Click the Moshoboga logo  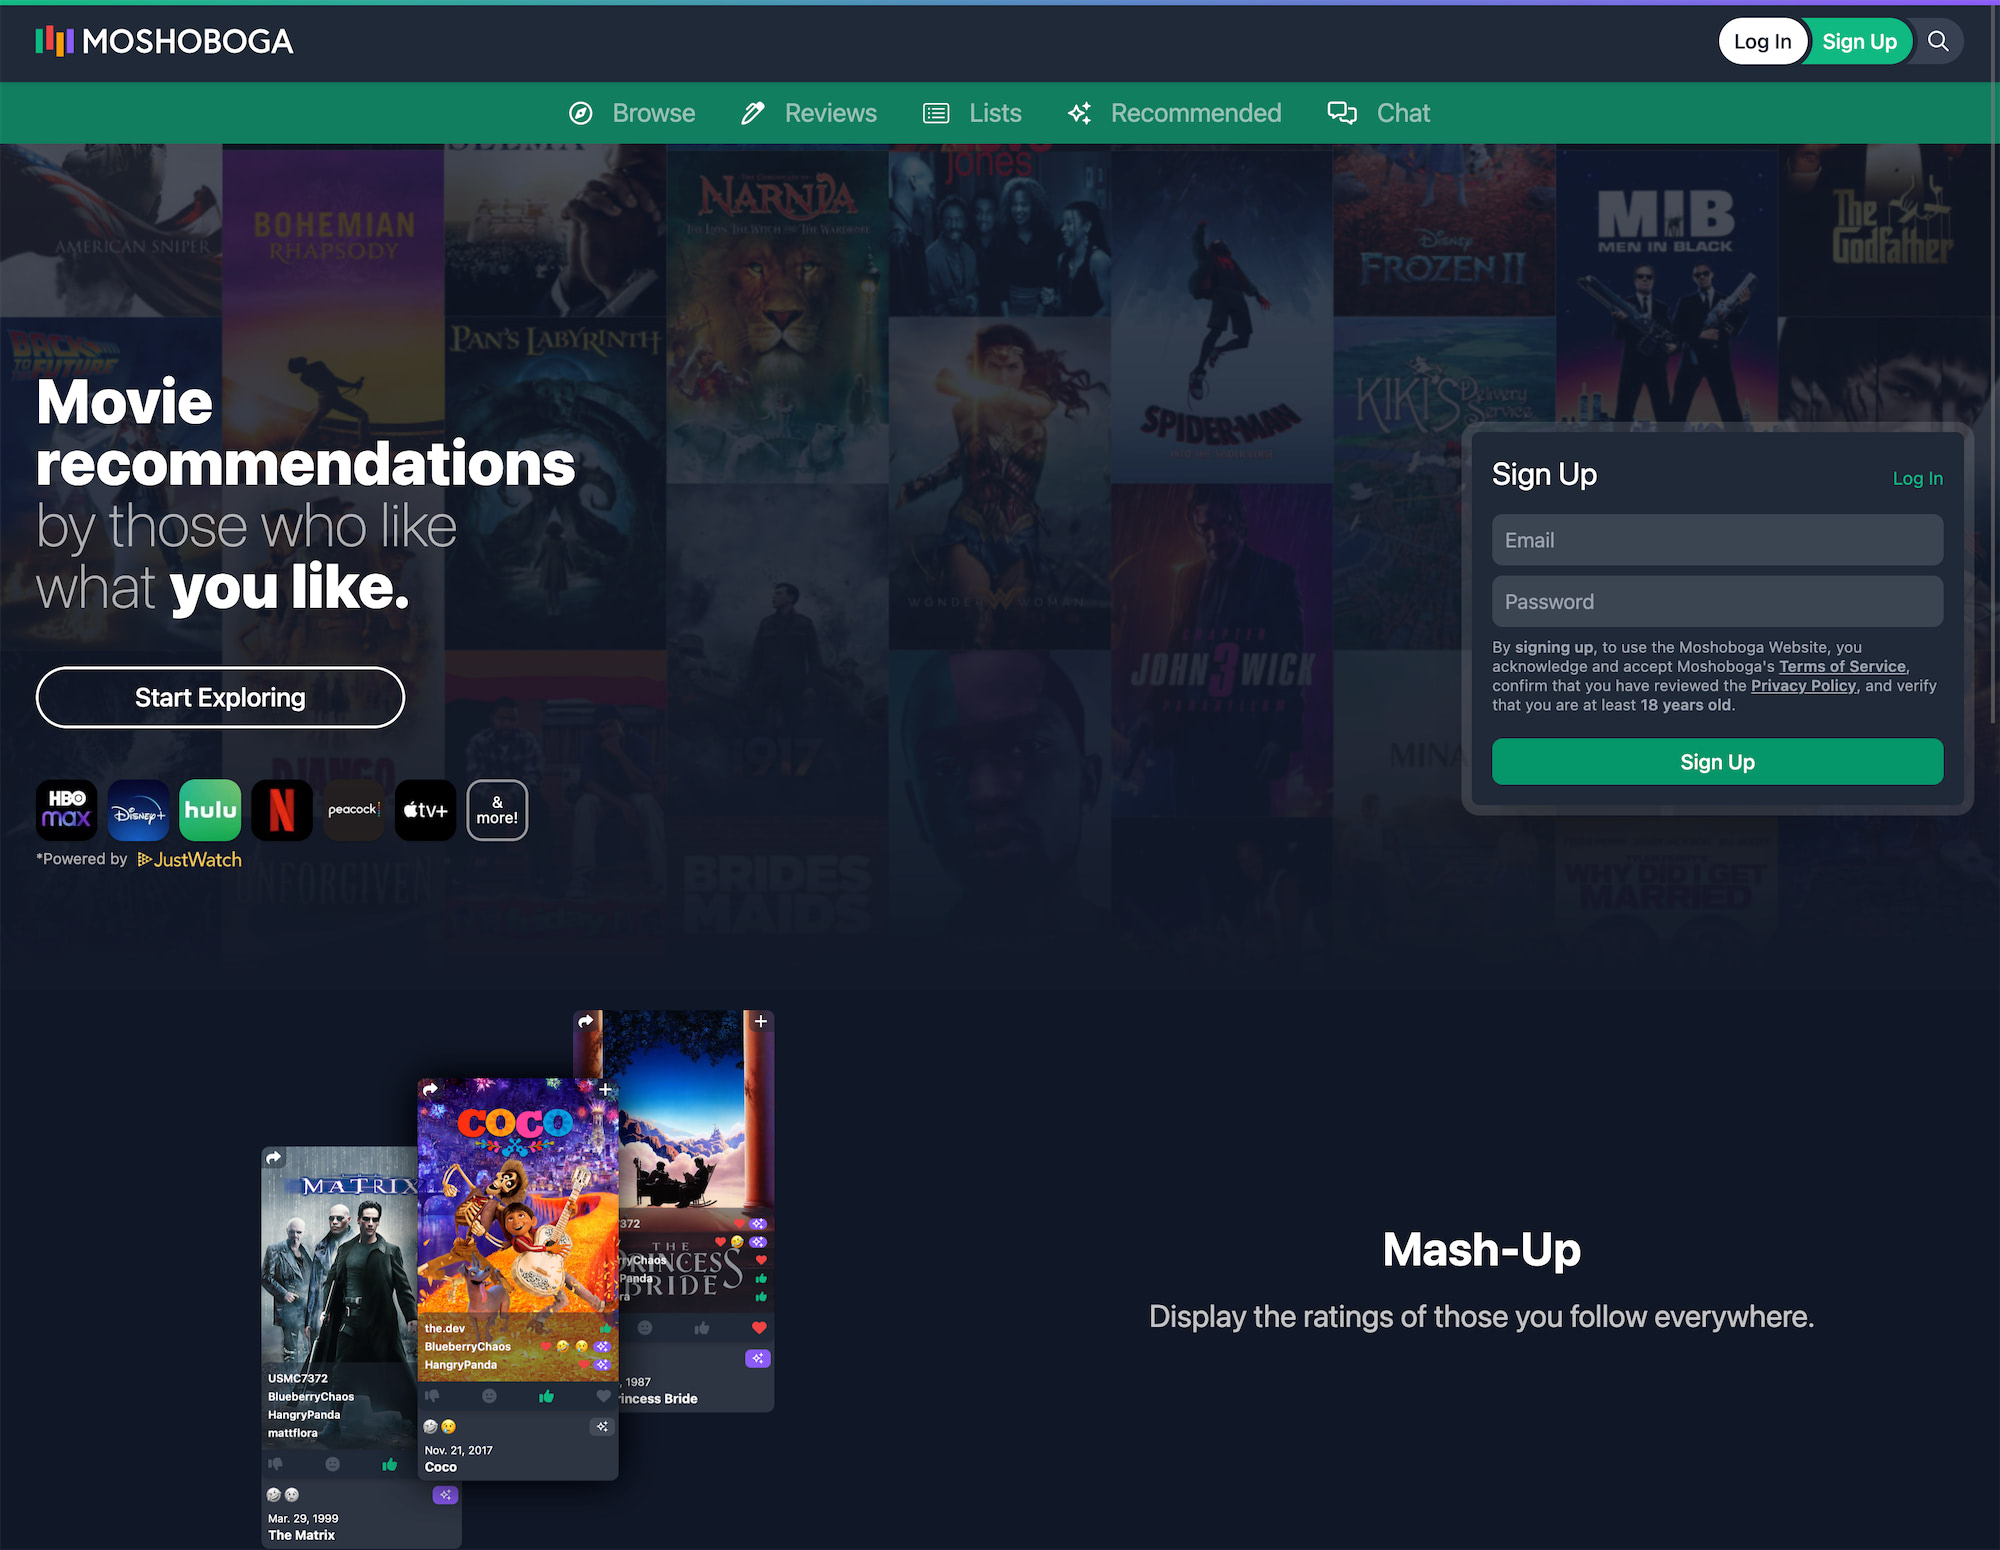pyautogui.click(x=165, y=41)
